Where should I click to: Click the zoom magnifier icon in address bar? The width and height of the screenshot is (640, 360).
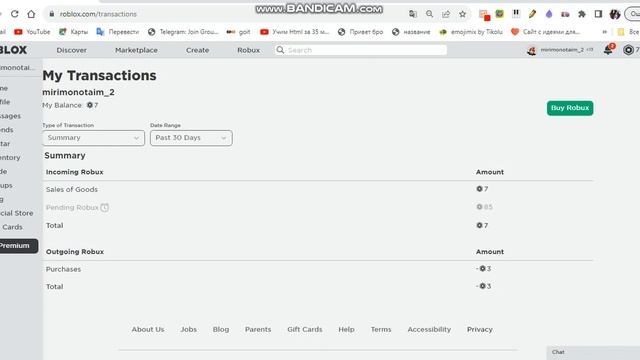coord(429,14)
